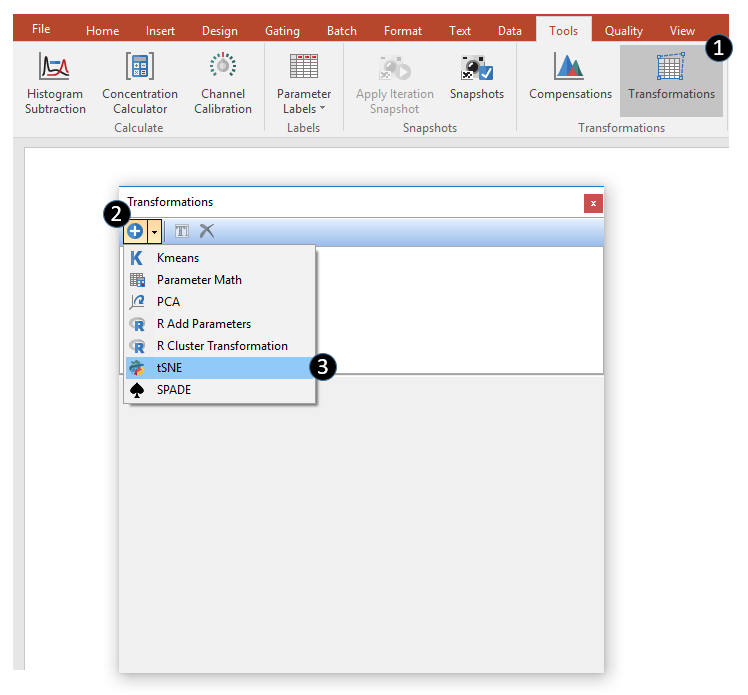Open the Compensations panel

tap(570, 78)
